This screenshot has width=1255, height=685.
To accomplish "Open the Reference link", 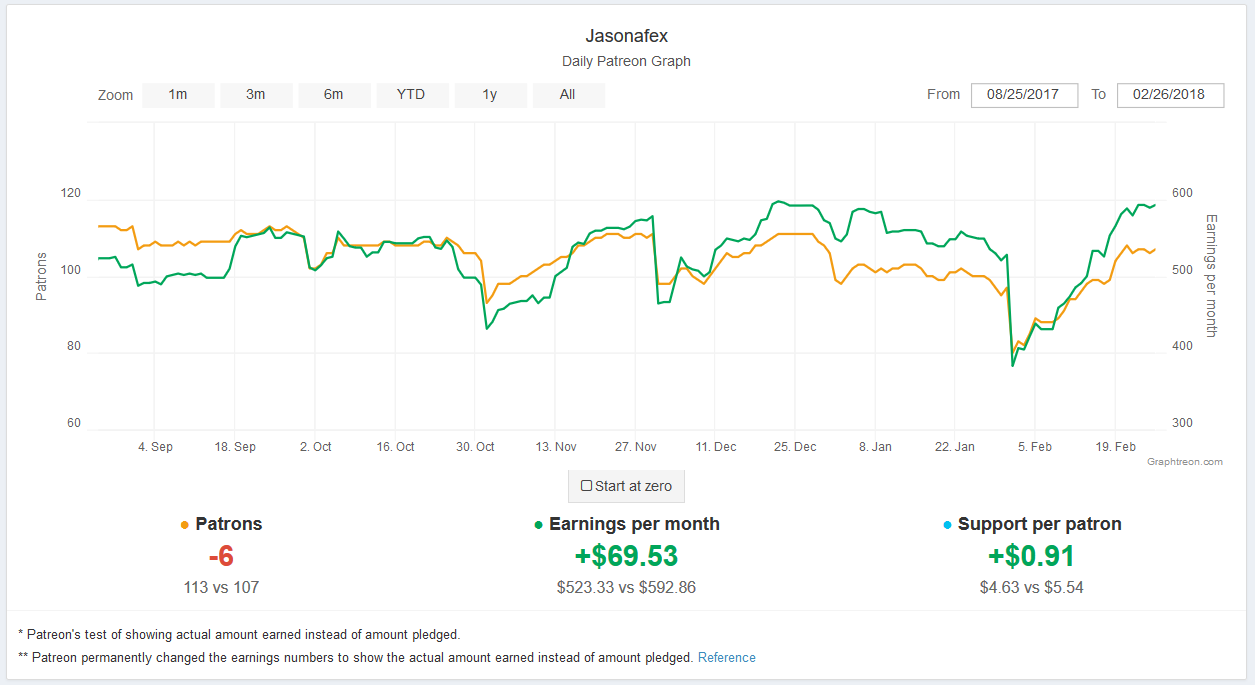I will point(727,657).
